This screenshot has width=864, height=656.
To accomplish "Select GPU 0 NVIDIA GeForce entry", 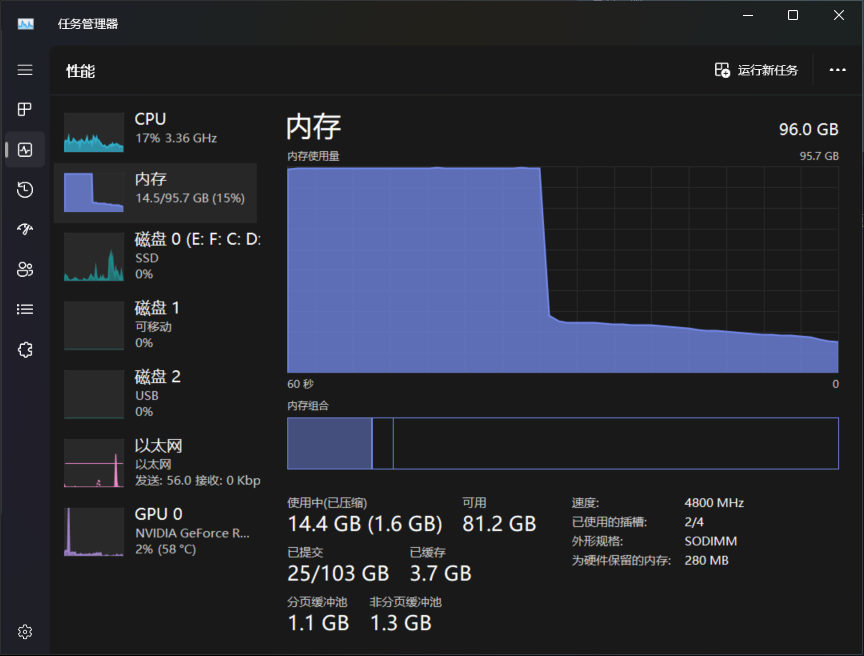I will pos(155,531).
